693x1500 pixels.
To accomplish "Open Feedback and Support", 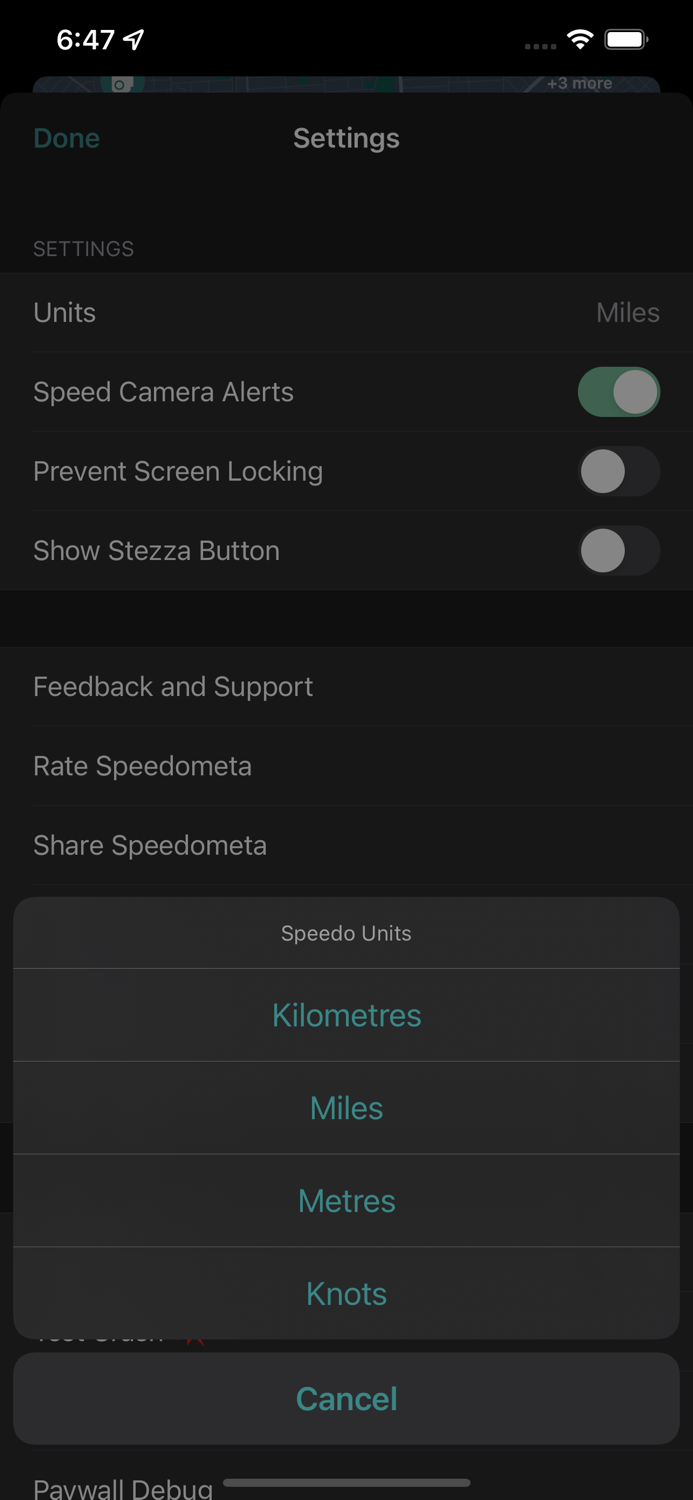I will pyautogui.click(x=173, y=686).
